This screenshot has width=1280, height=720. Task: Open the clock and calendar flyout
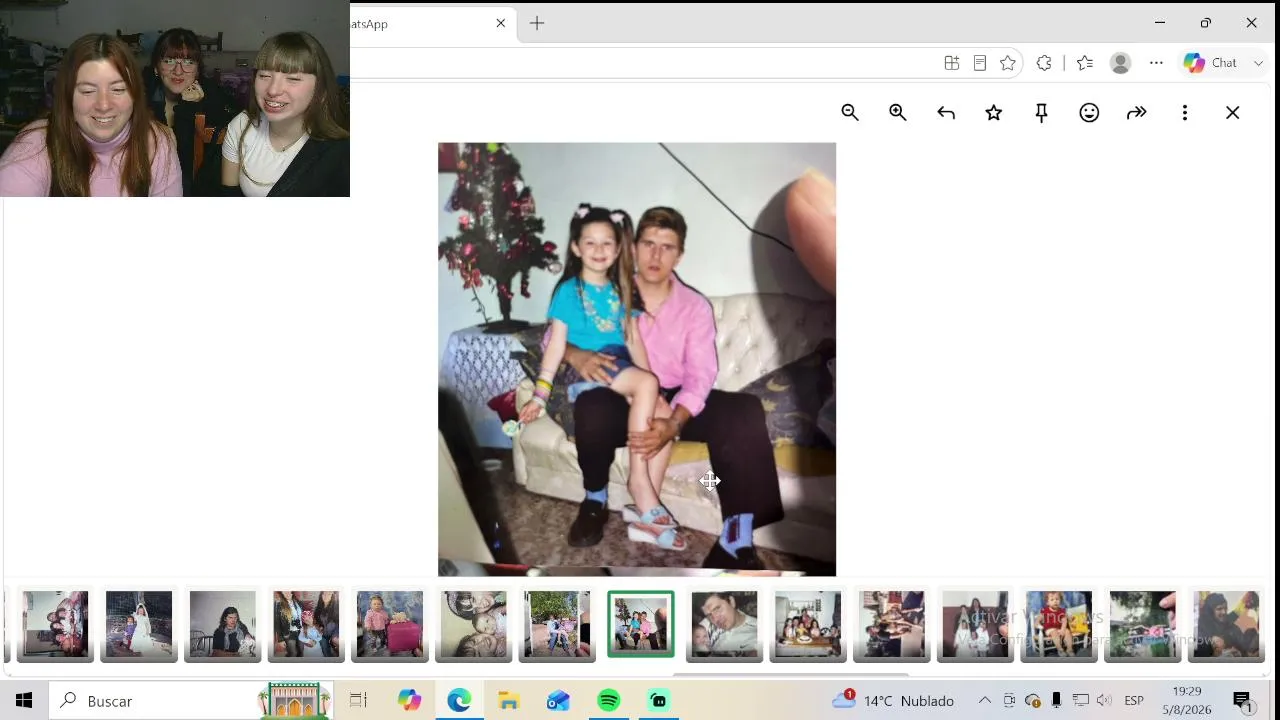[x=1187, y=701]
